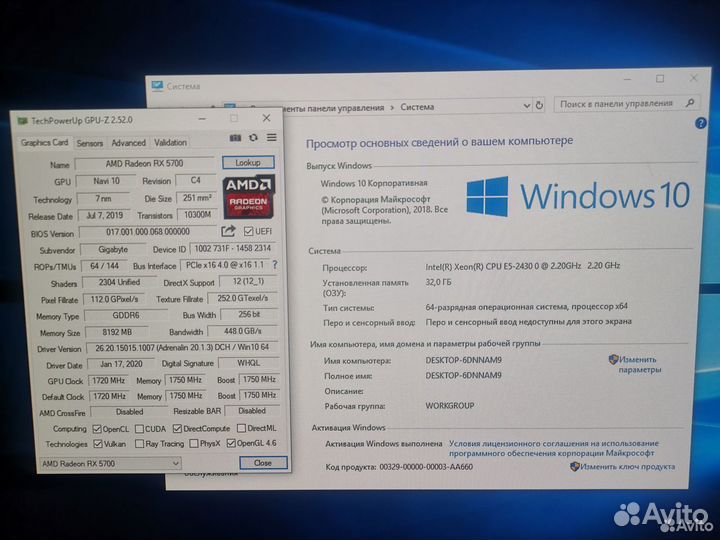Toggle the UEFI checkbox
This screenshot has height=540, width=720.
coord(248,231)
